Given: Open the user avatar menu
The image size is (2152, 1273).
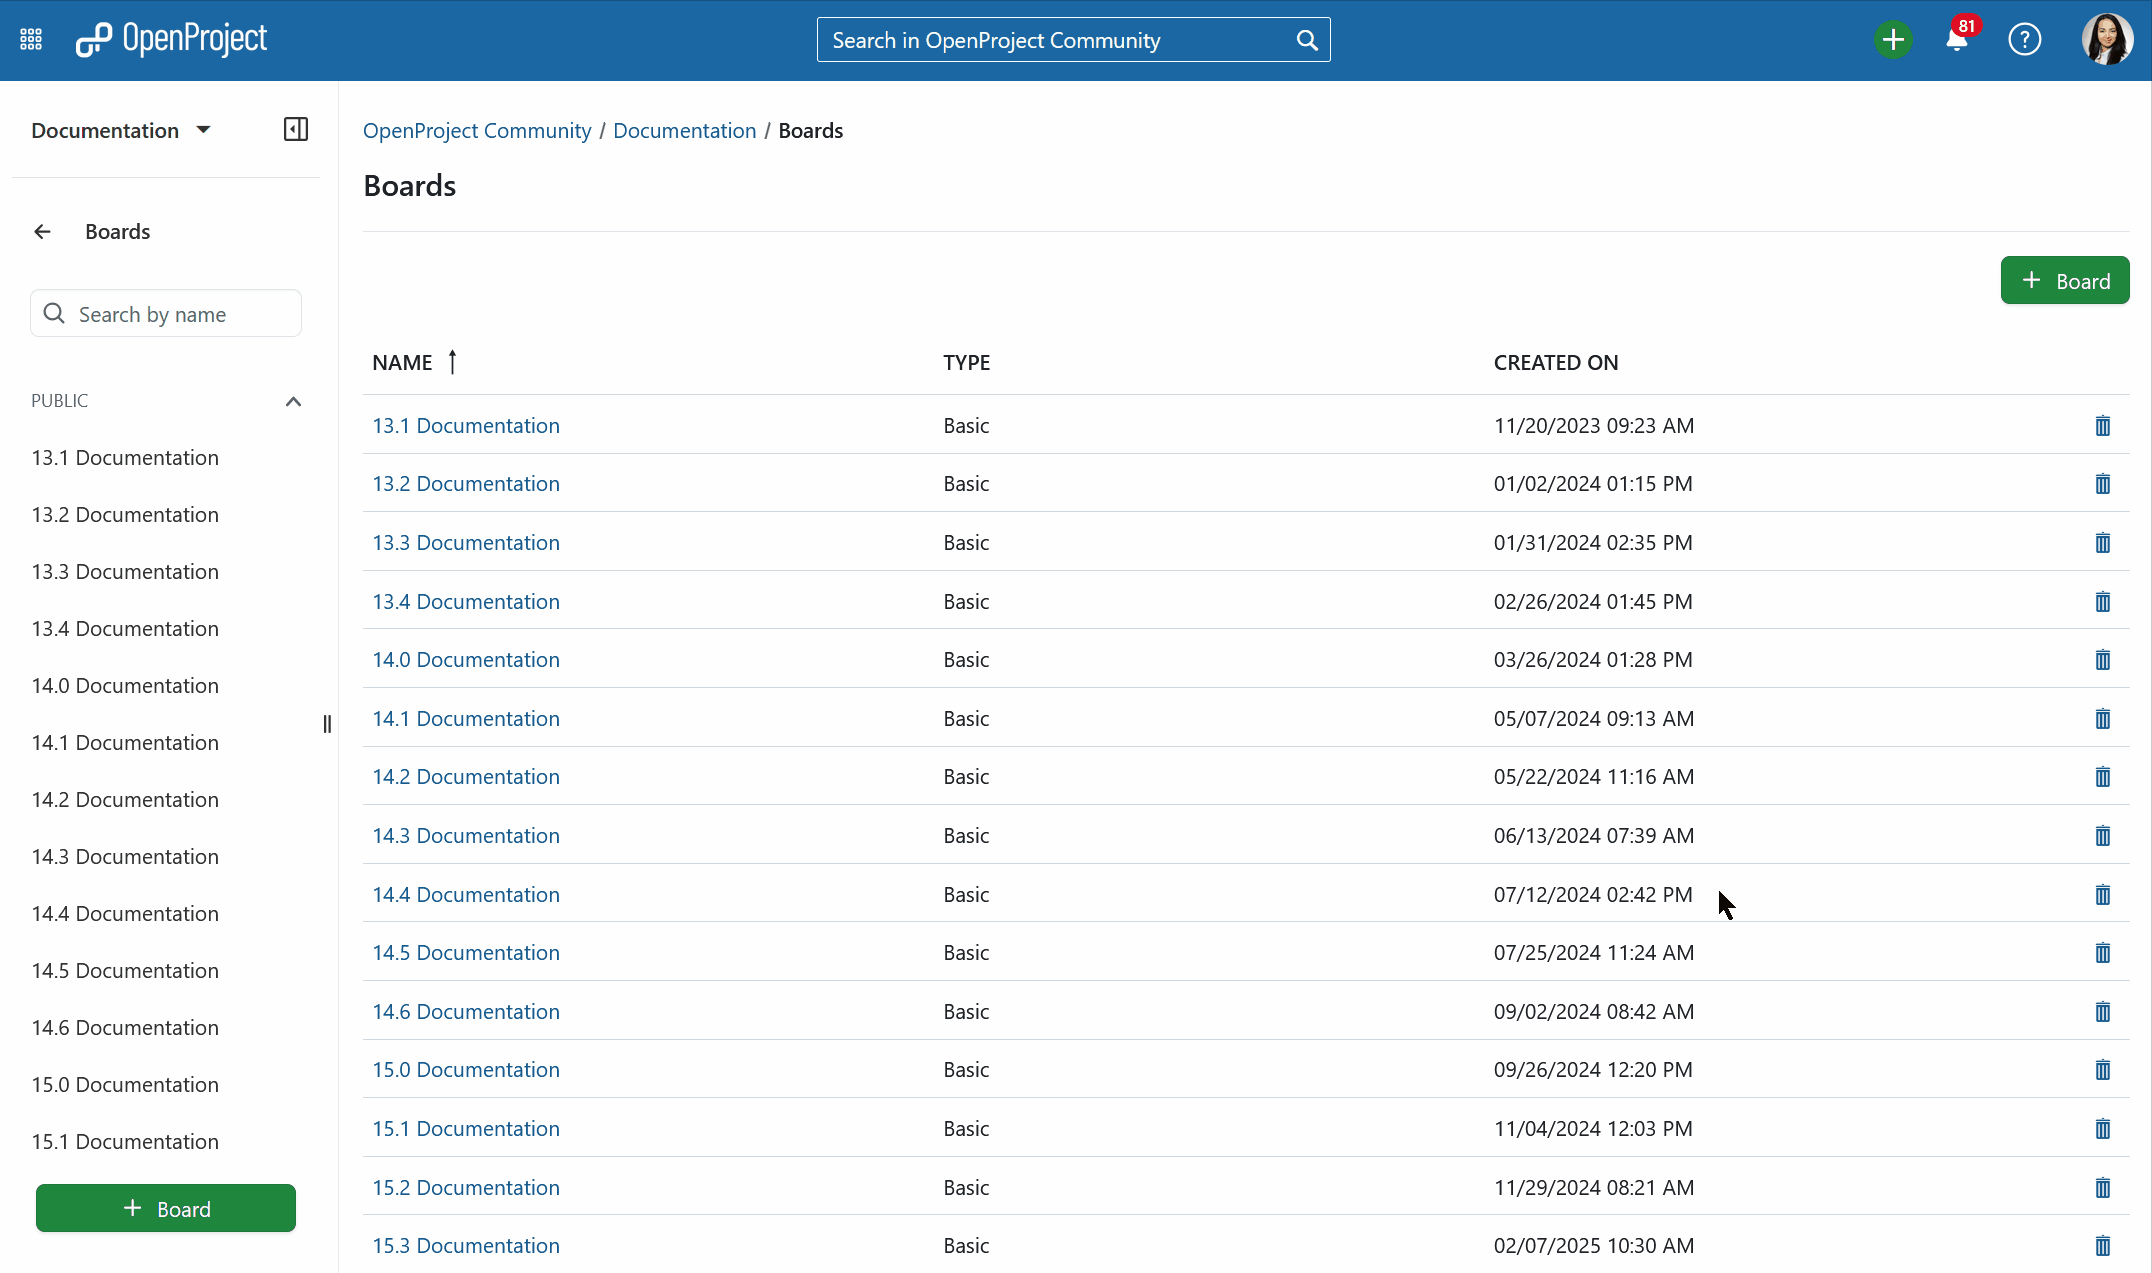Looking at the screenshot, I should click(x=2106, y=40).
